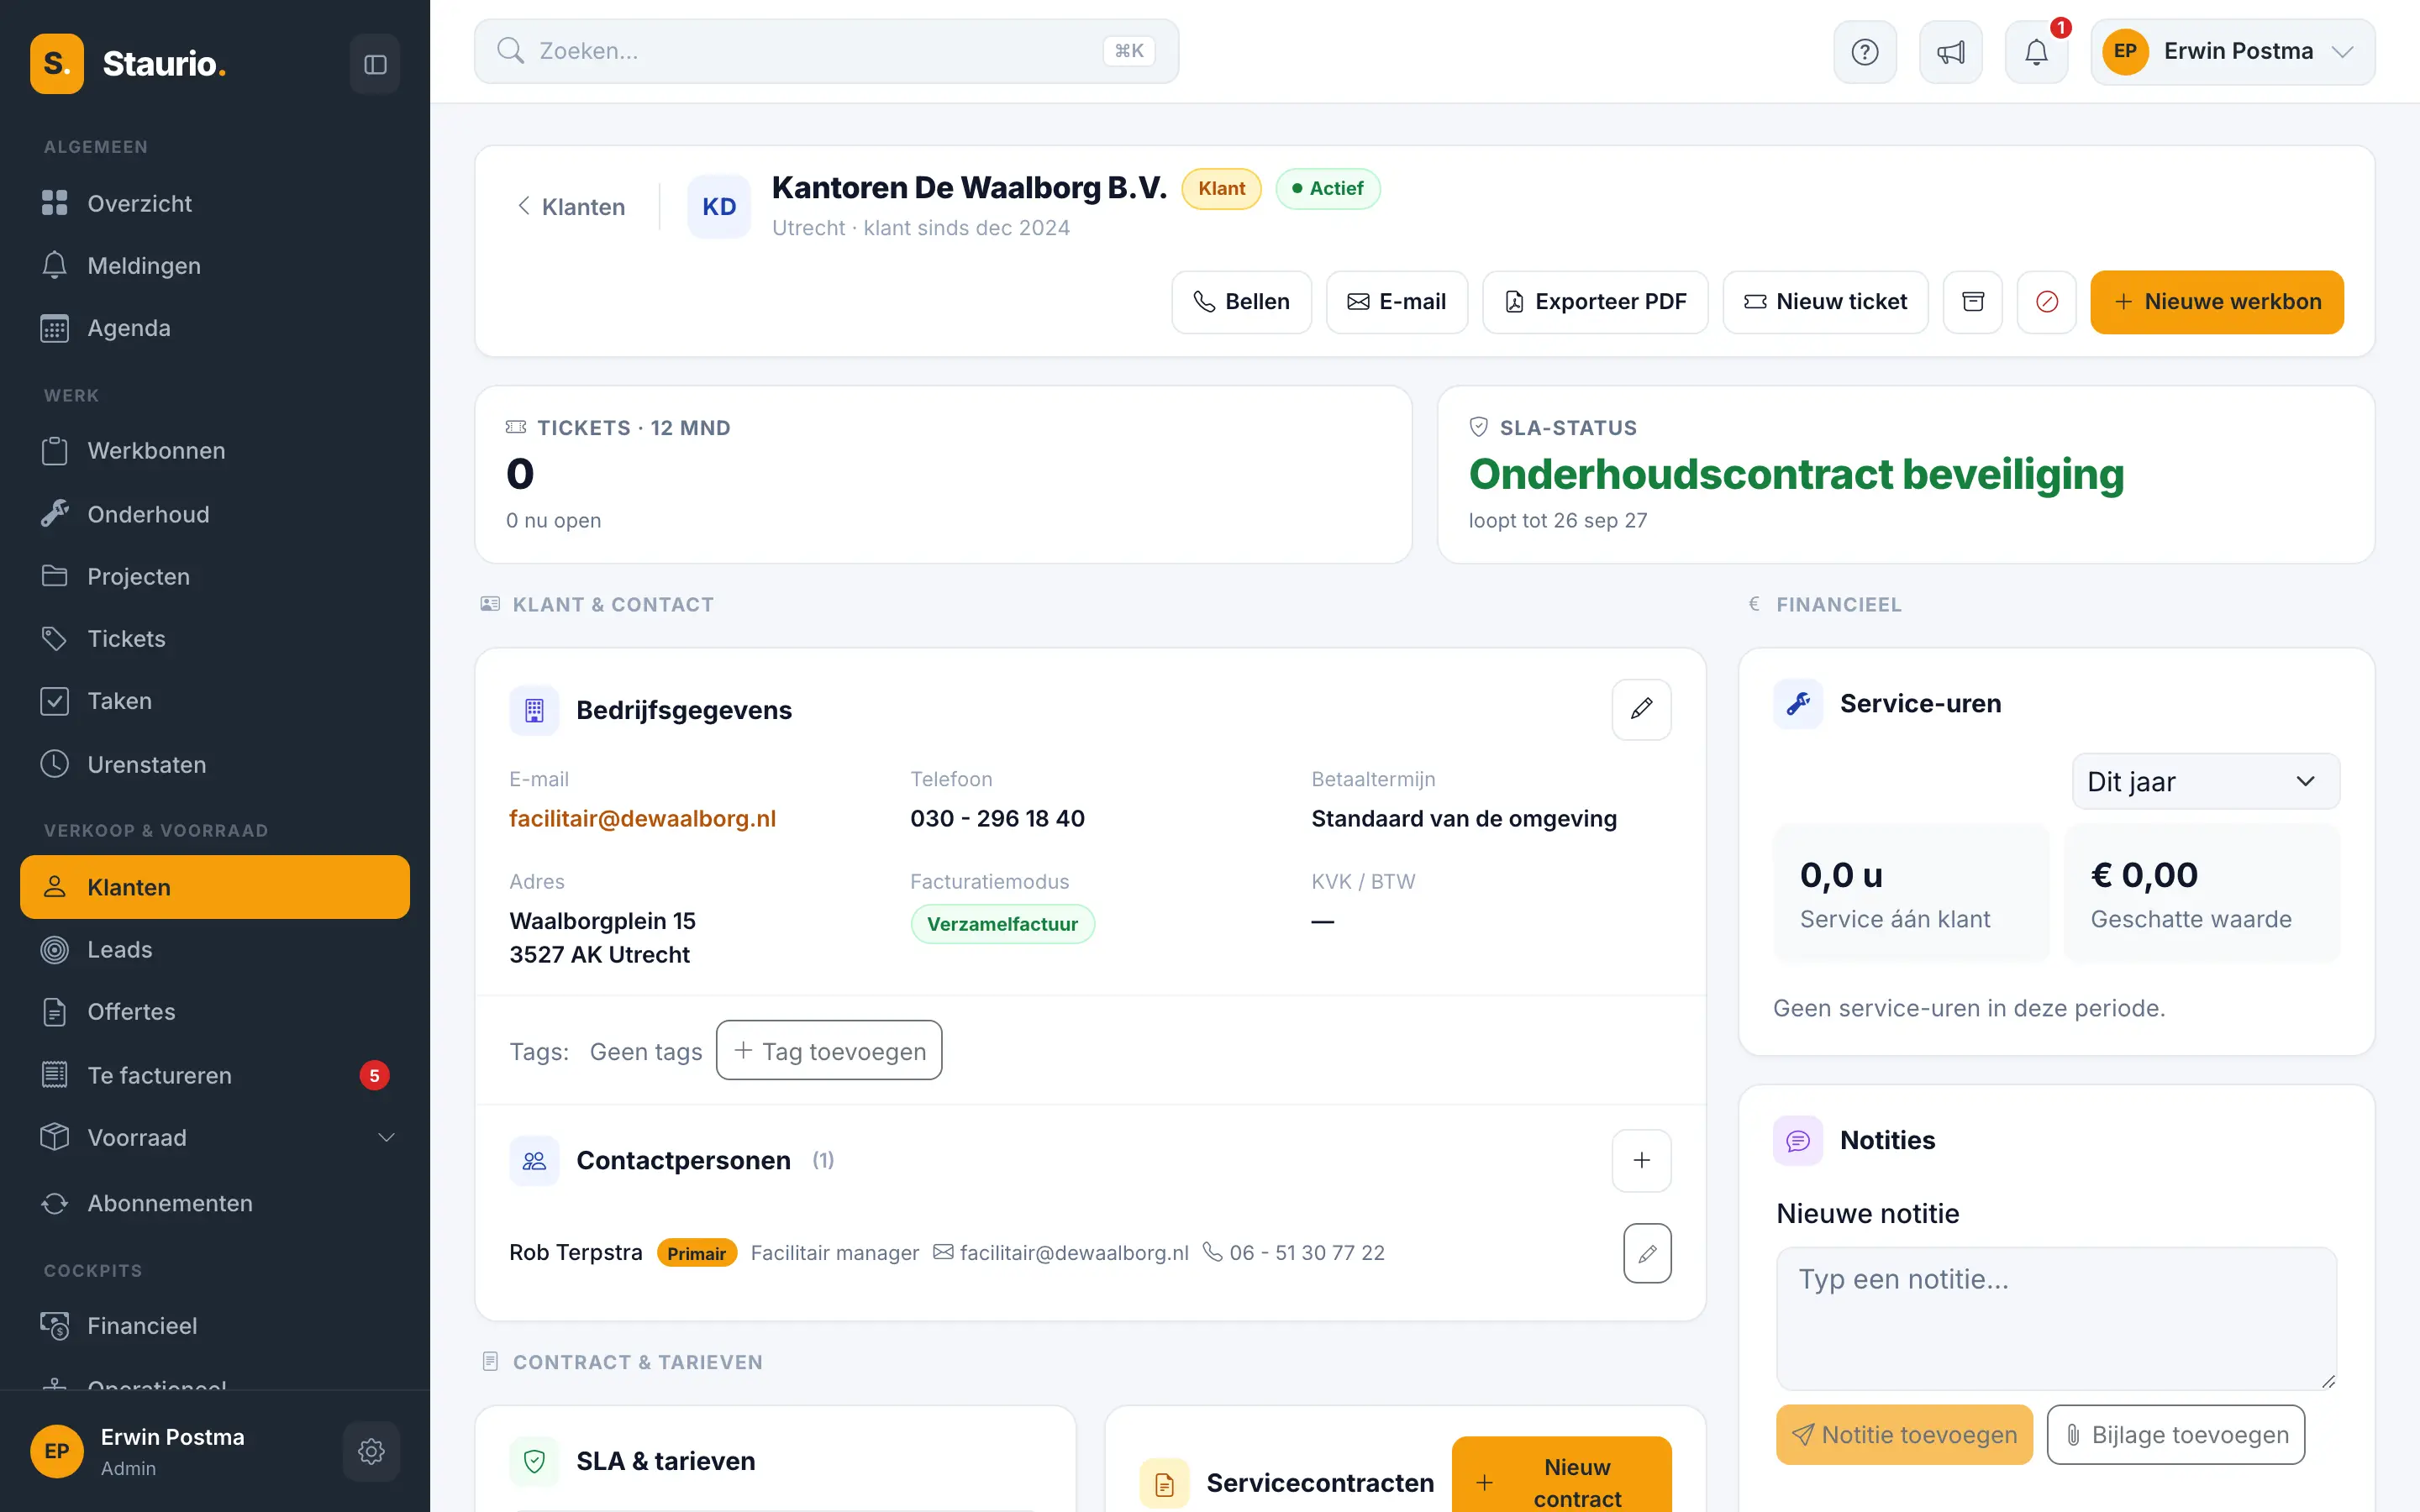Open the help question mark icon
The width and height of the screenshot is (2420, 1512).
coord(1864,52)
